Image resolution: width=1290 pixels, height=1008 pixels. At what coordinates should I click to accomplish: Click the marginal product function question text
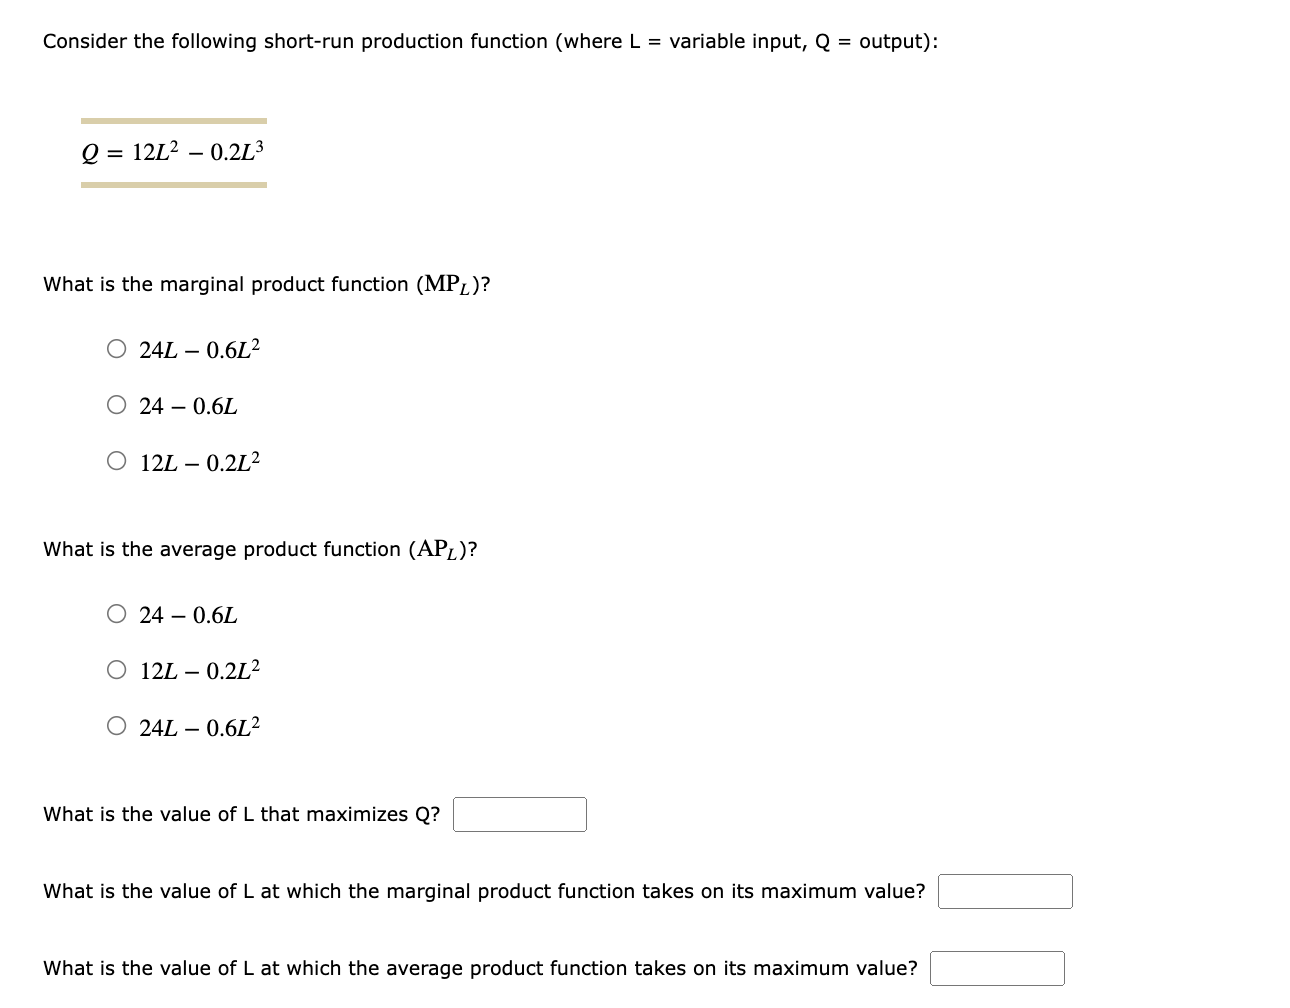pos(265,284)
